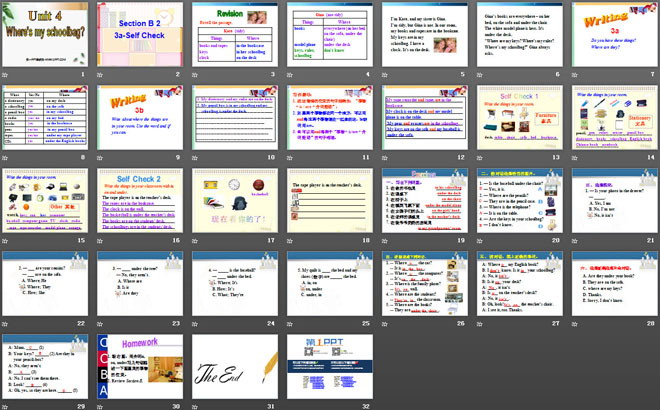
Task: Click the animation star under slide 32
Action: (290, 405)
